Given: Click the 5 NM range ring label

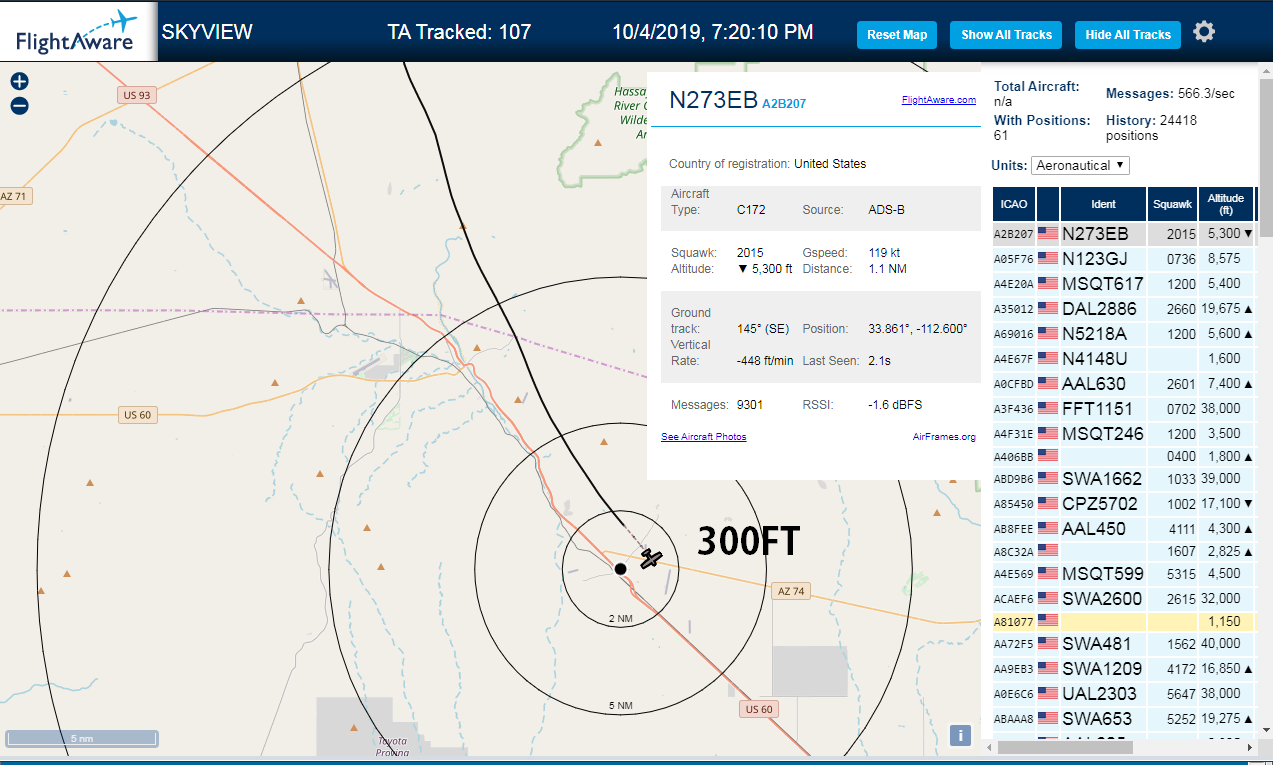Looking at the screenshot, I should [620, 706].
